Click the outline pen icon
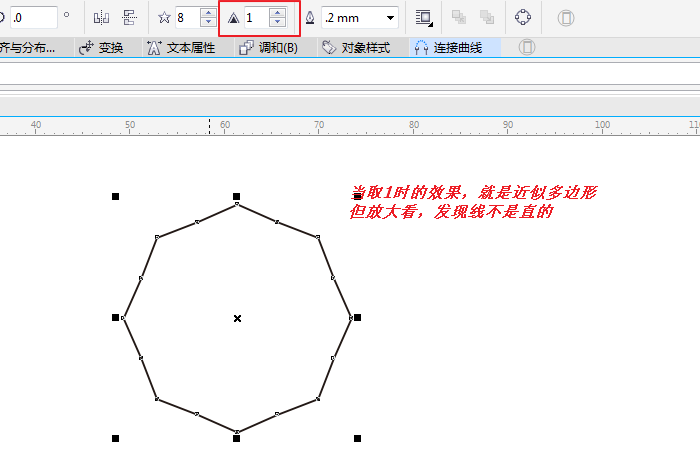The height and width of the screenshot is (450, 700). pyautogui.click(x=310, y=18)
